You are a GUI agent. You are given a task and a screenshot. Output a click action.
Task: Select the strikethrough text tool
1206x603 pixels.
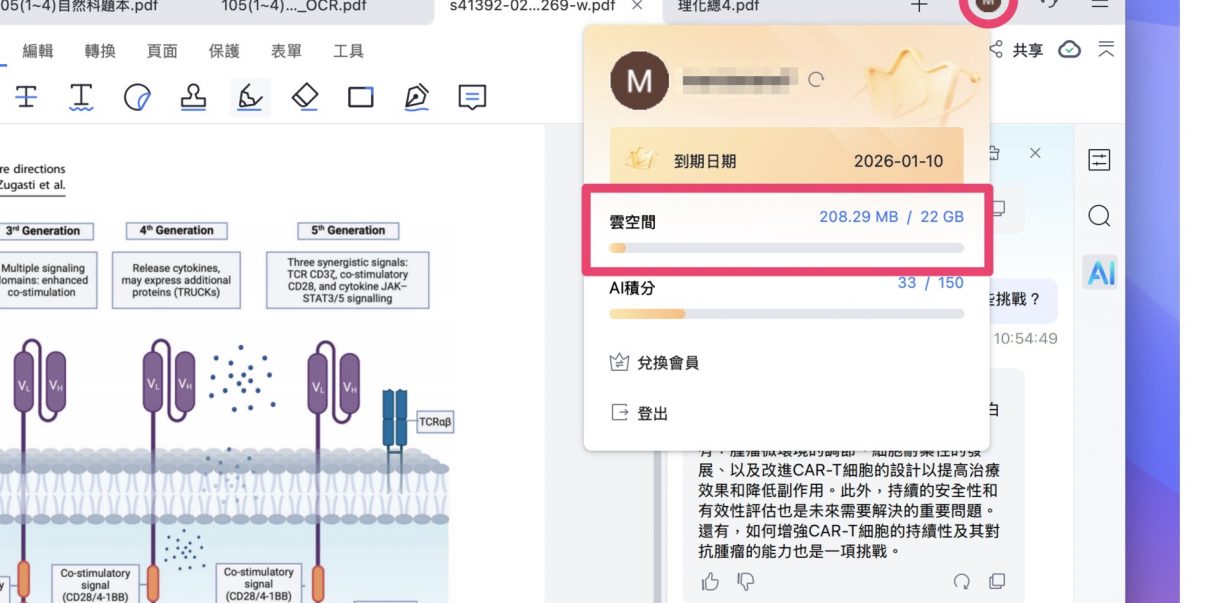tap(26, 96)
